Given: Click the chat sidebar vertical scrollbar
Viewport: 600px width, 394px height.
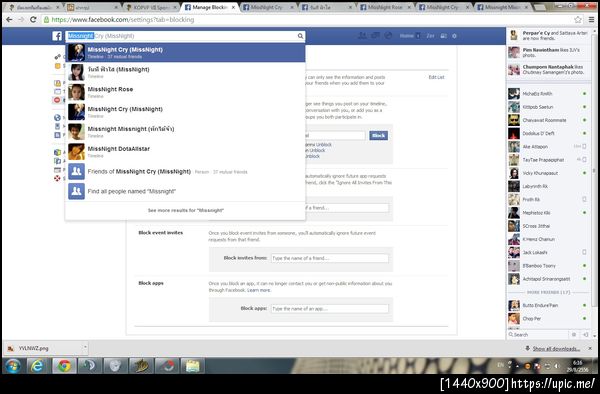Looking at the screenshot, I should pos(594,171).
